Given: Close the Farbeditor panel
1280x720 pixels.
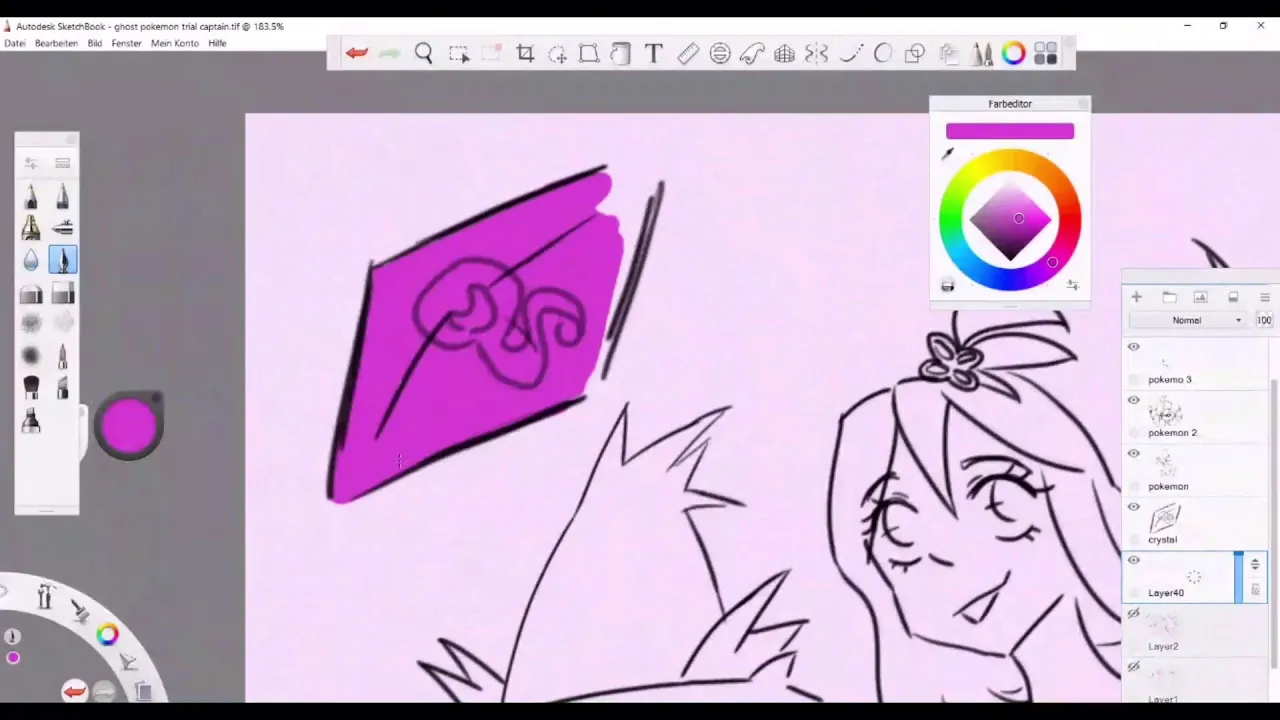Looking at the screenshot, I should pyautogui.click(x=1083, y=104).
